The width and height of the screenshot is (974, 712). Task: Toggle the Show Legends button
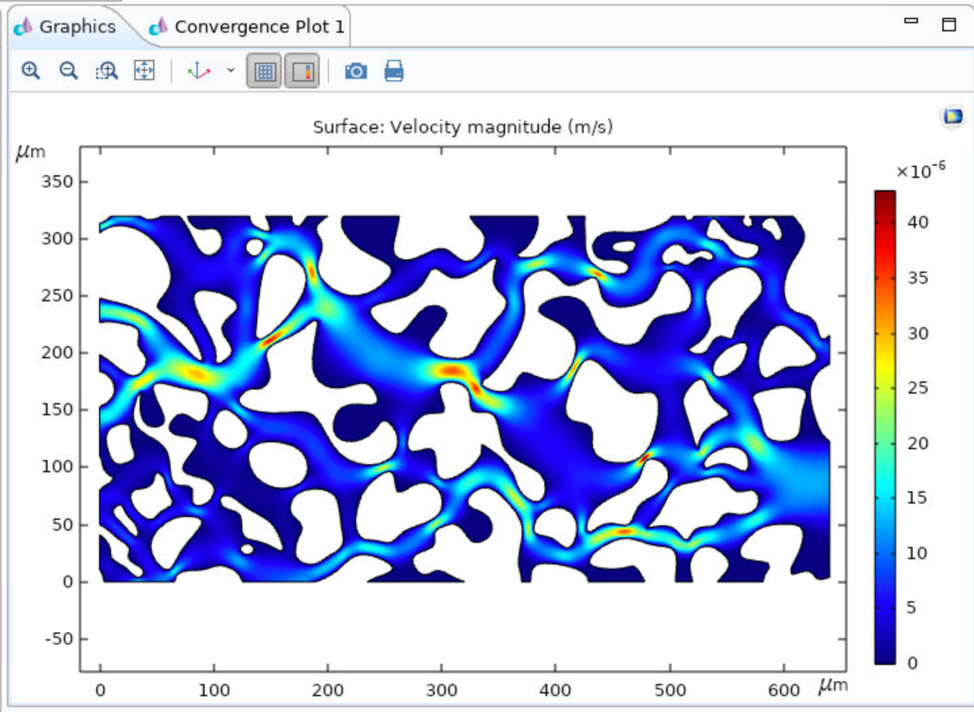(x=301, y=71)
